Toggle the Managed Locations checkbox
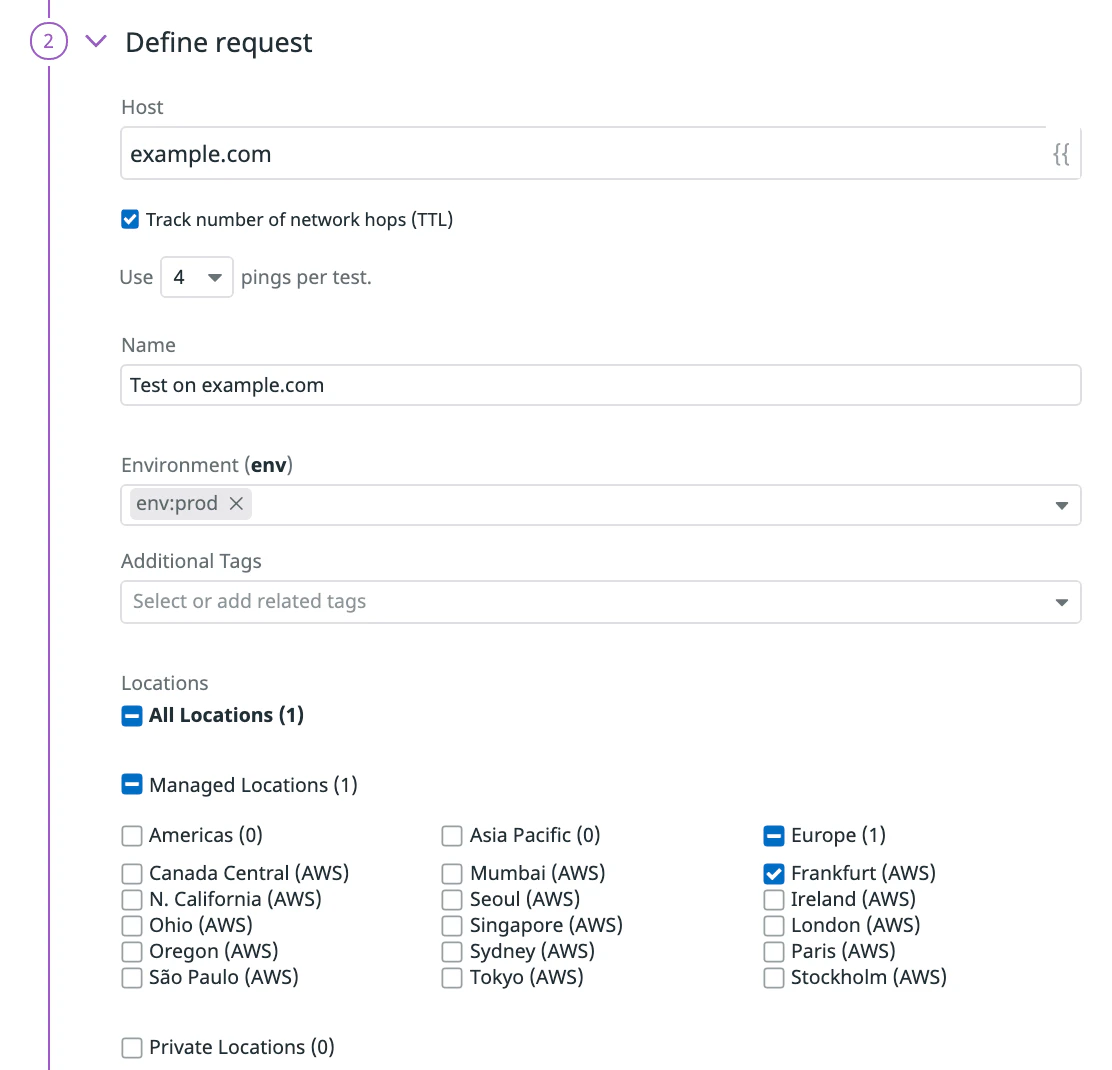 tap(132, 785)
